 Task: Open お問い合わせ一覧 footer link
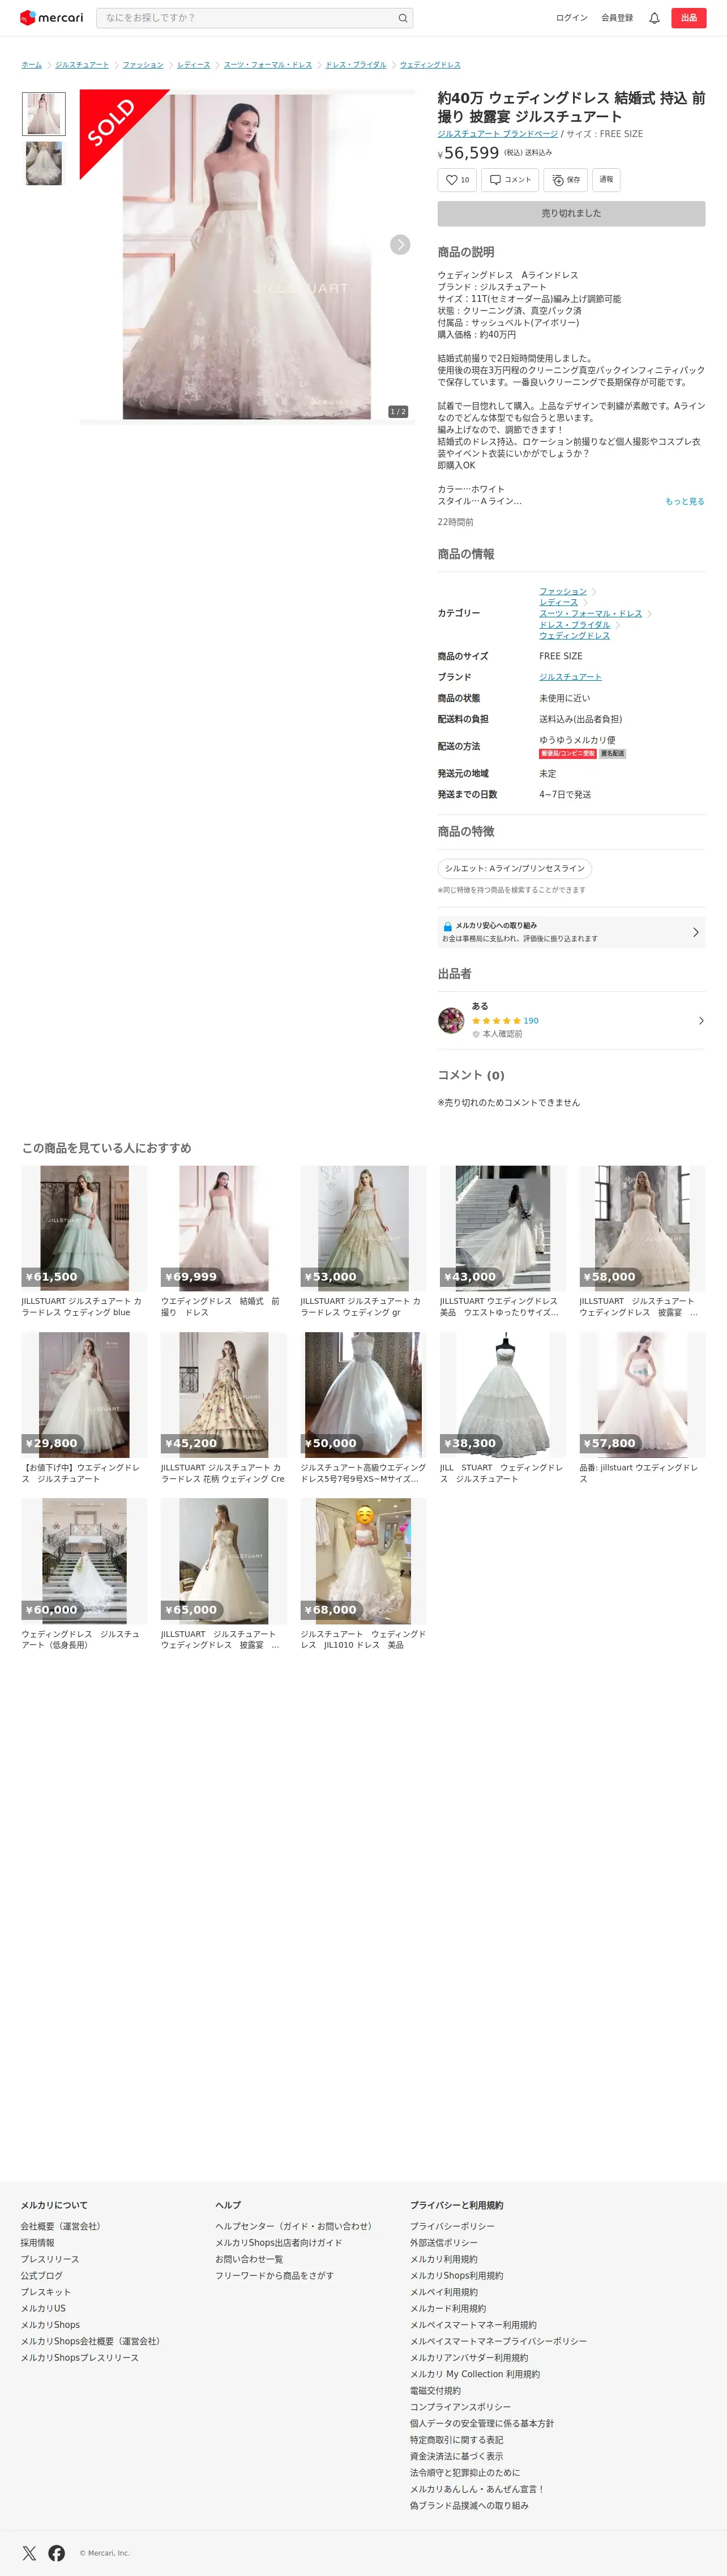[249, 2259]
